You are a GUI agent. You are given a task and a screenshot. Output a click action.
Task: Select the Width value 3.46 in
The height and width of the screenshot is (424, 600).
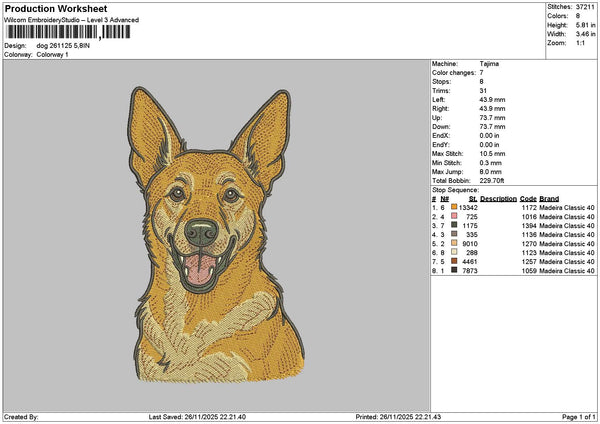coord(585,34)
